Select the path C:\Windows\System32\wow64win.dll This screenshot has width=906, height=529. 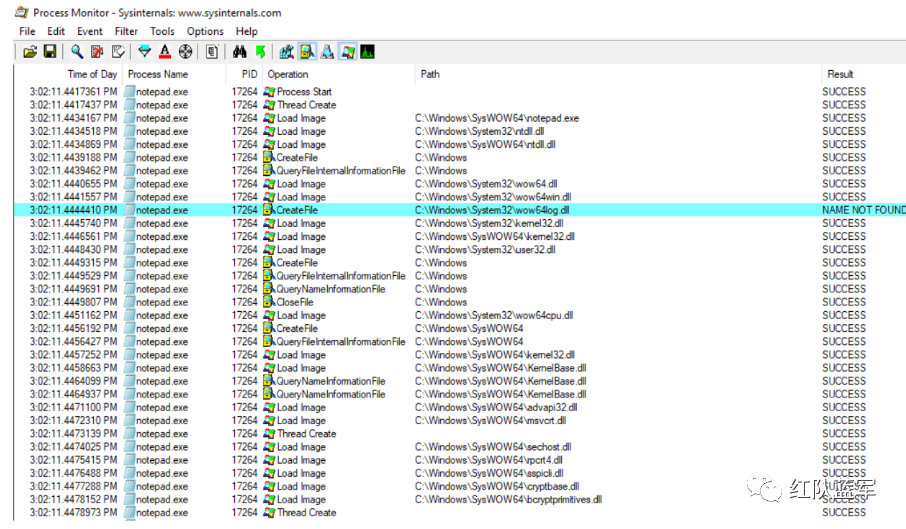point(493,197)
